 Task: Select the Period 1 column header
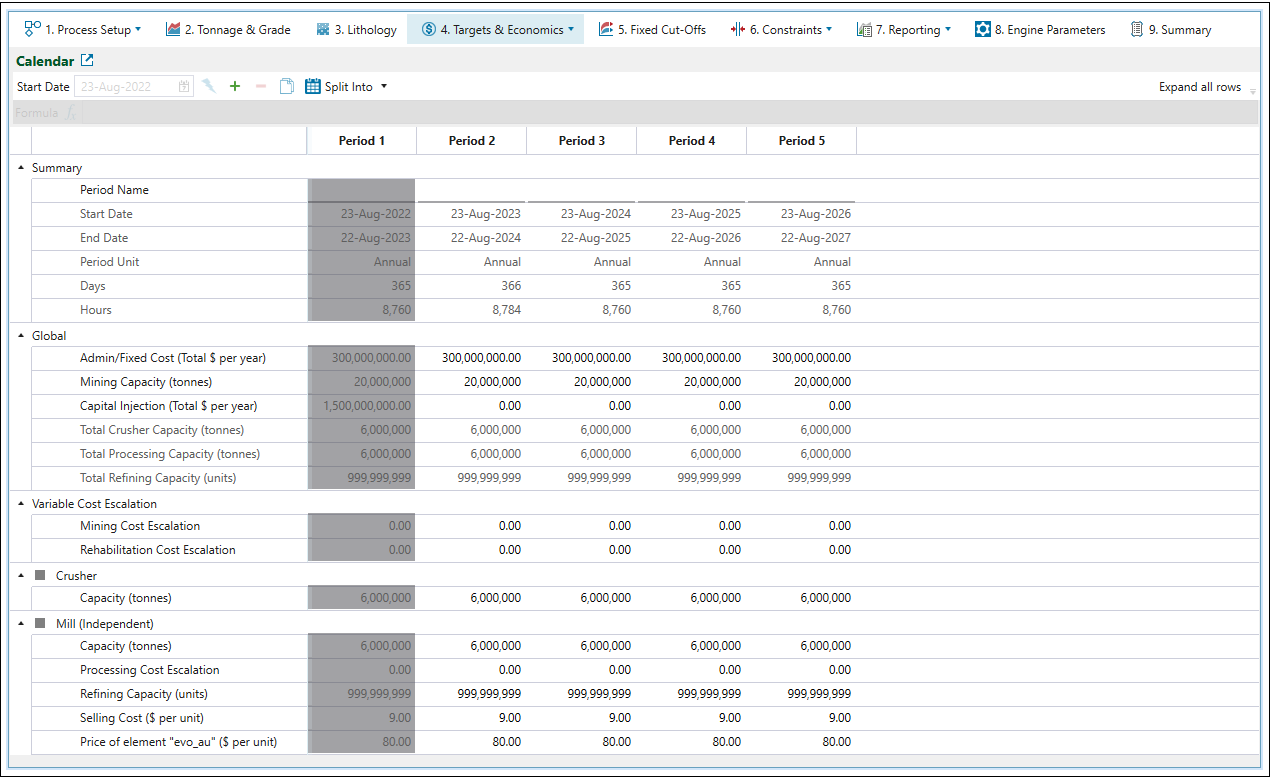(x=362, y=141)
